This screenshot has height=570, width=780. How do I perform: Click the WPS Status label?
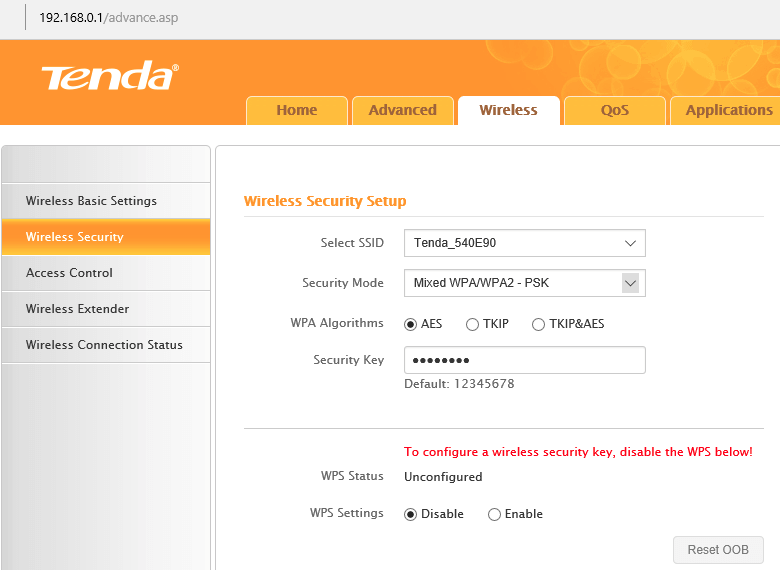point(352,476)
